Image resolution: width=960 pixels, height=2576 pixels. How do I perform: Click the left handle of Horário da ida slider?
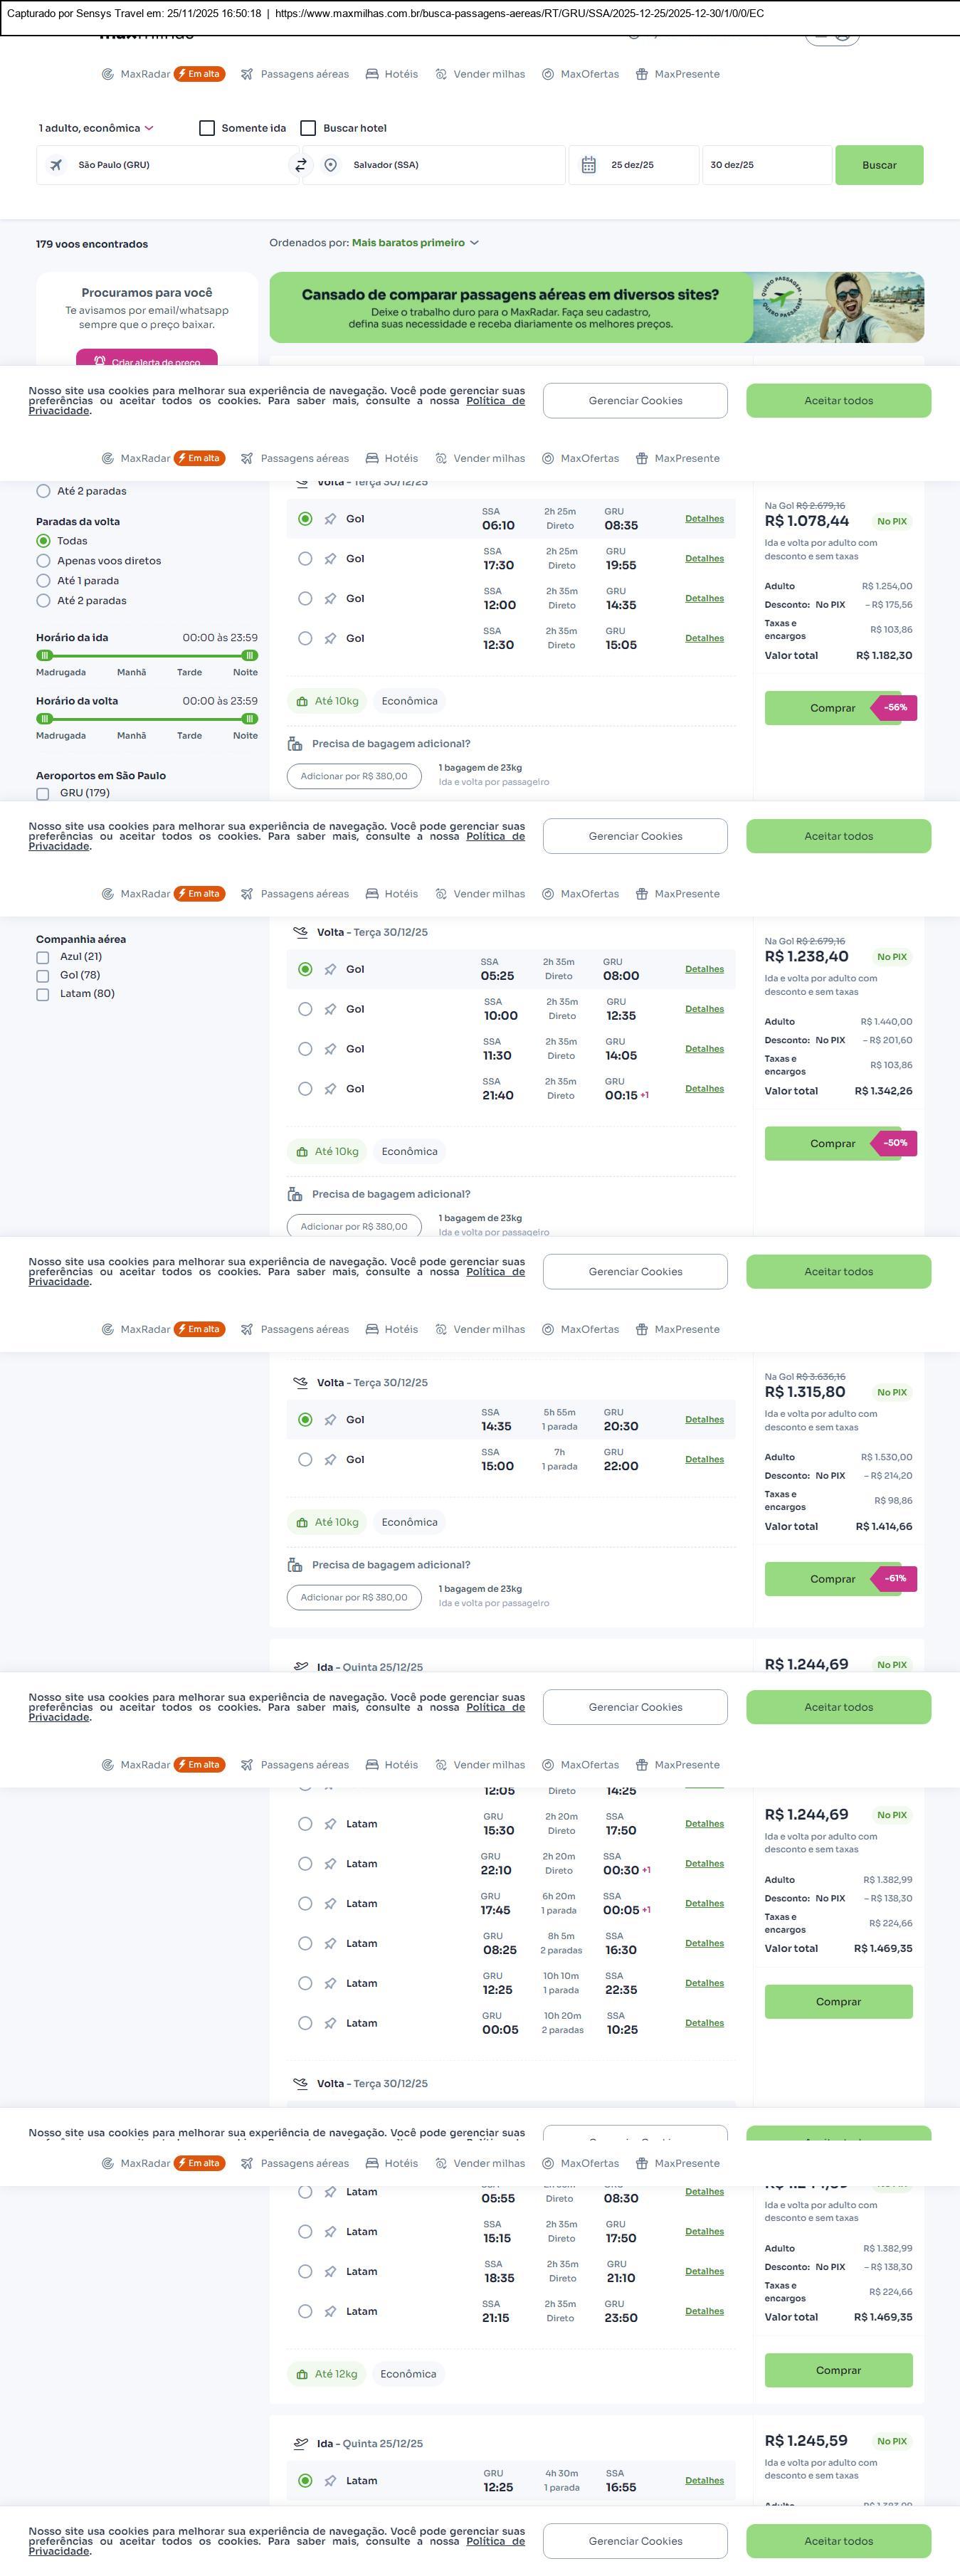pyautogui.click(x=44, y=656)
